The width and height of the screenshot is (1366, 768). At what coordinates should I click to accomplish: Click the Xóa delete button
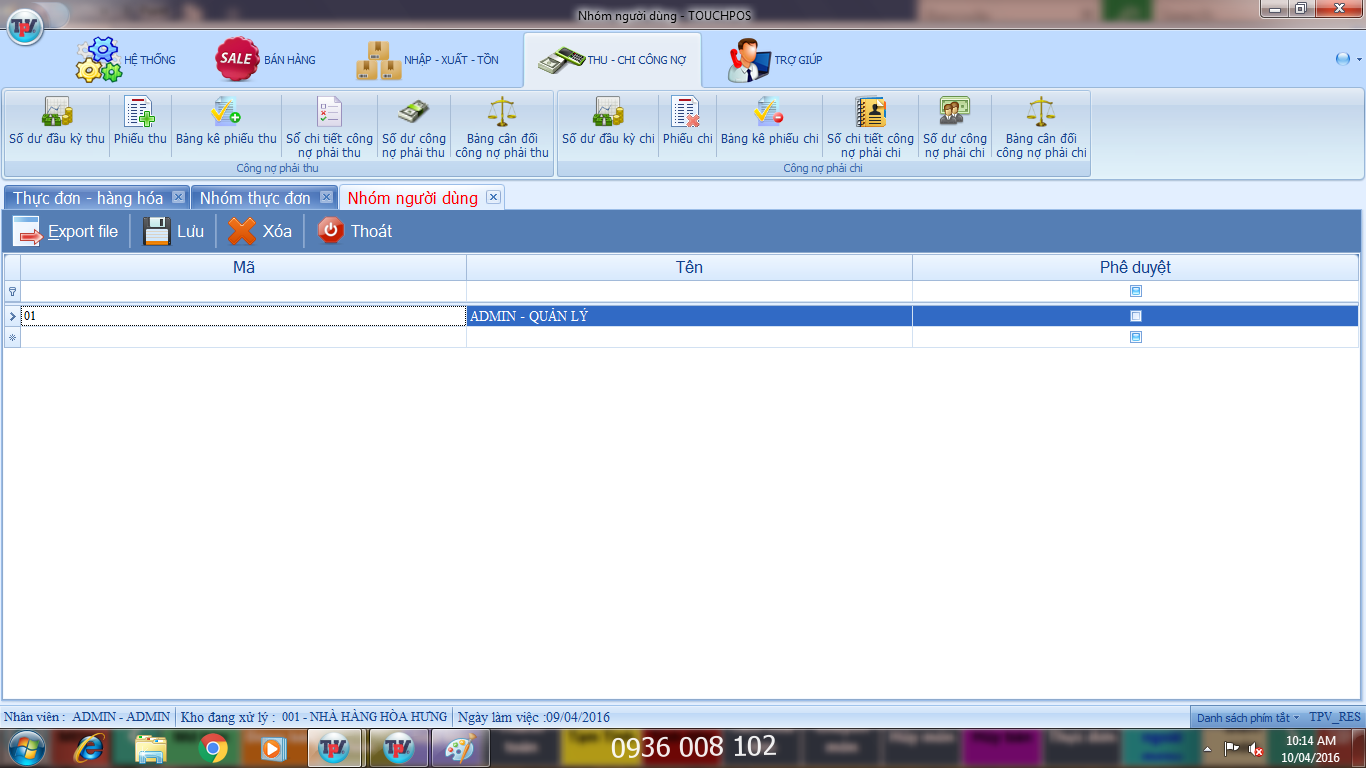260,231
